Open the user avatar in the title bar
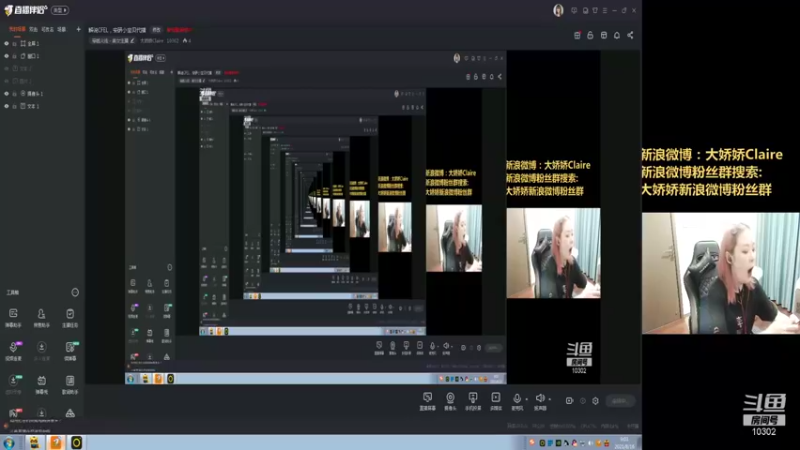This screenshot has height=450, width=800. [558, 10]
